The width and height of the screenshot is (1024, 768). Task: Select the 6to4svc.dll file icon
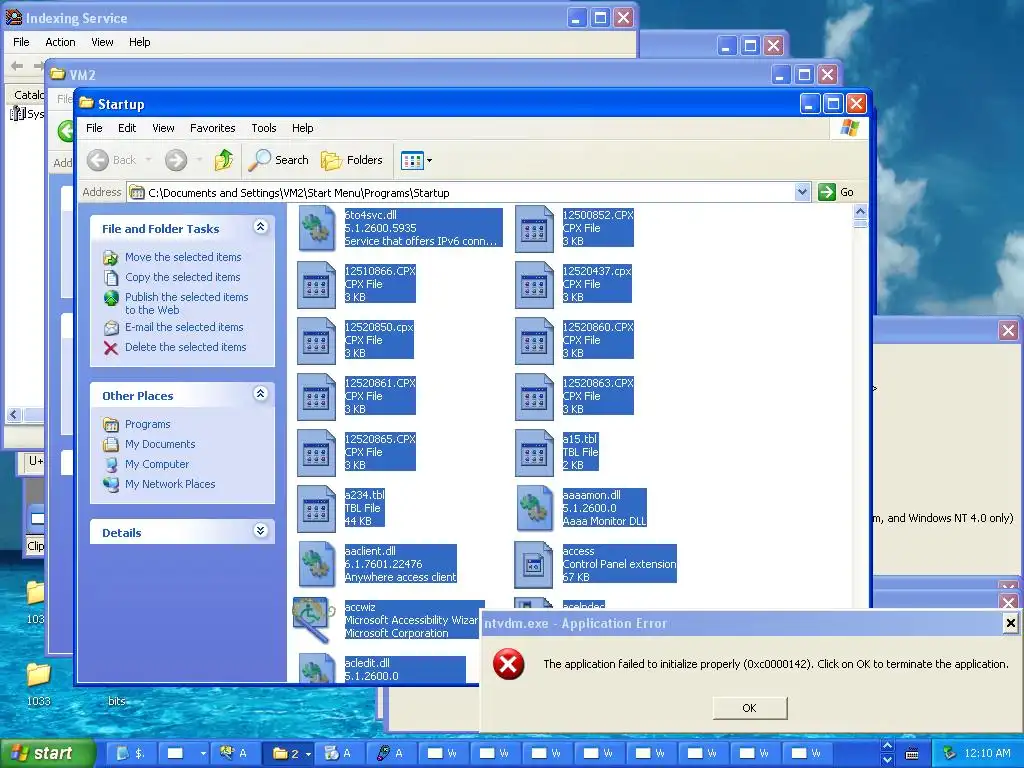tap(317, 229)
